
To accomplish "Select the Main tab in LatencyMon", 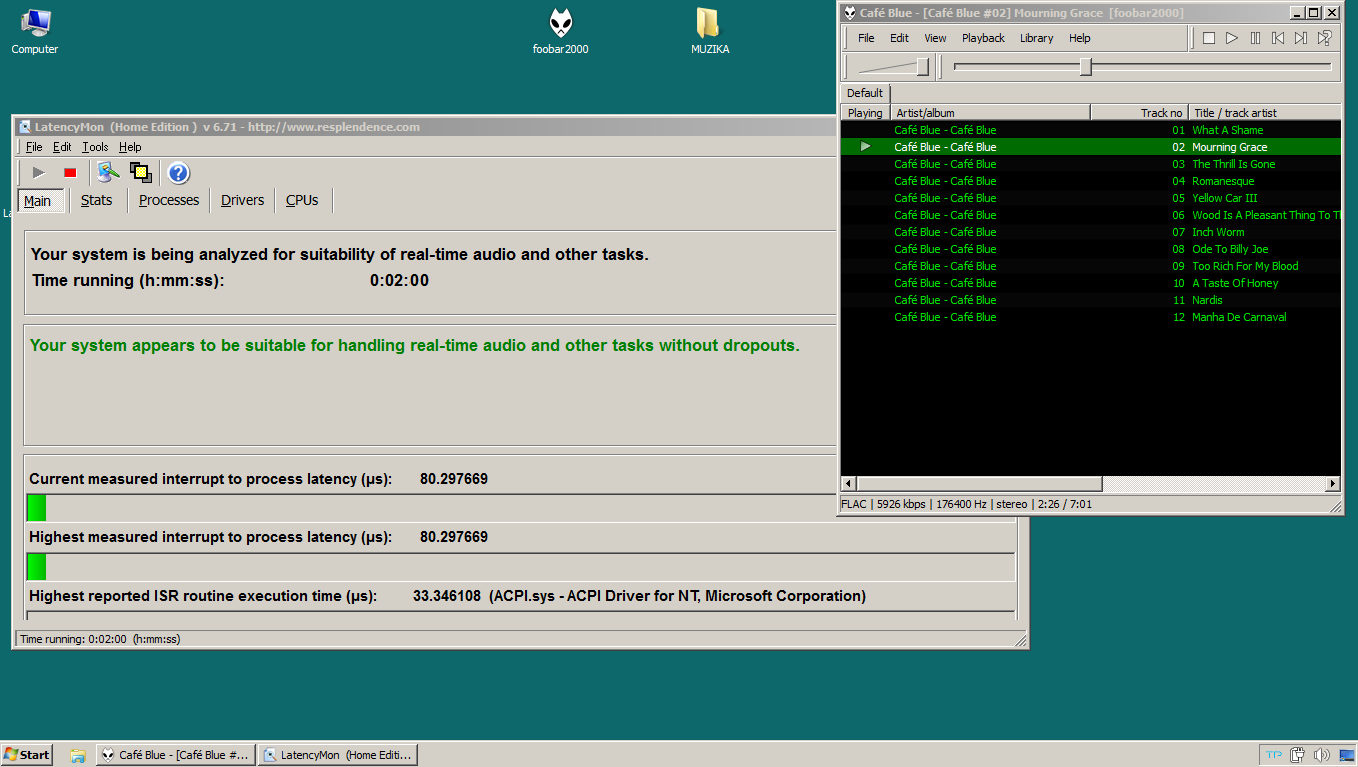I will click(40, 201).
